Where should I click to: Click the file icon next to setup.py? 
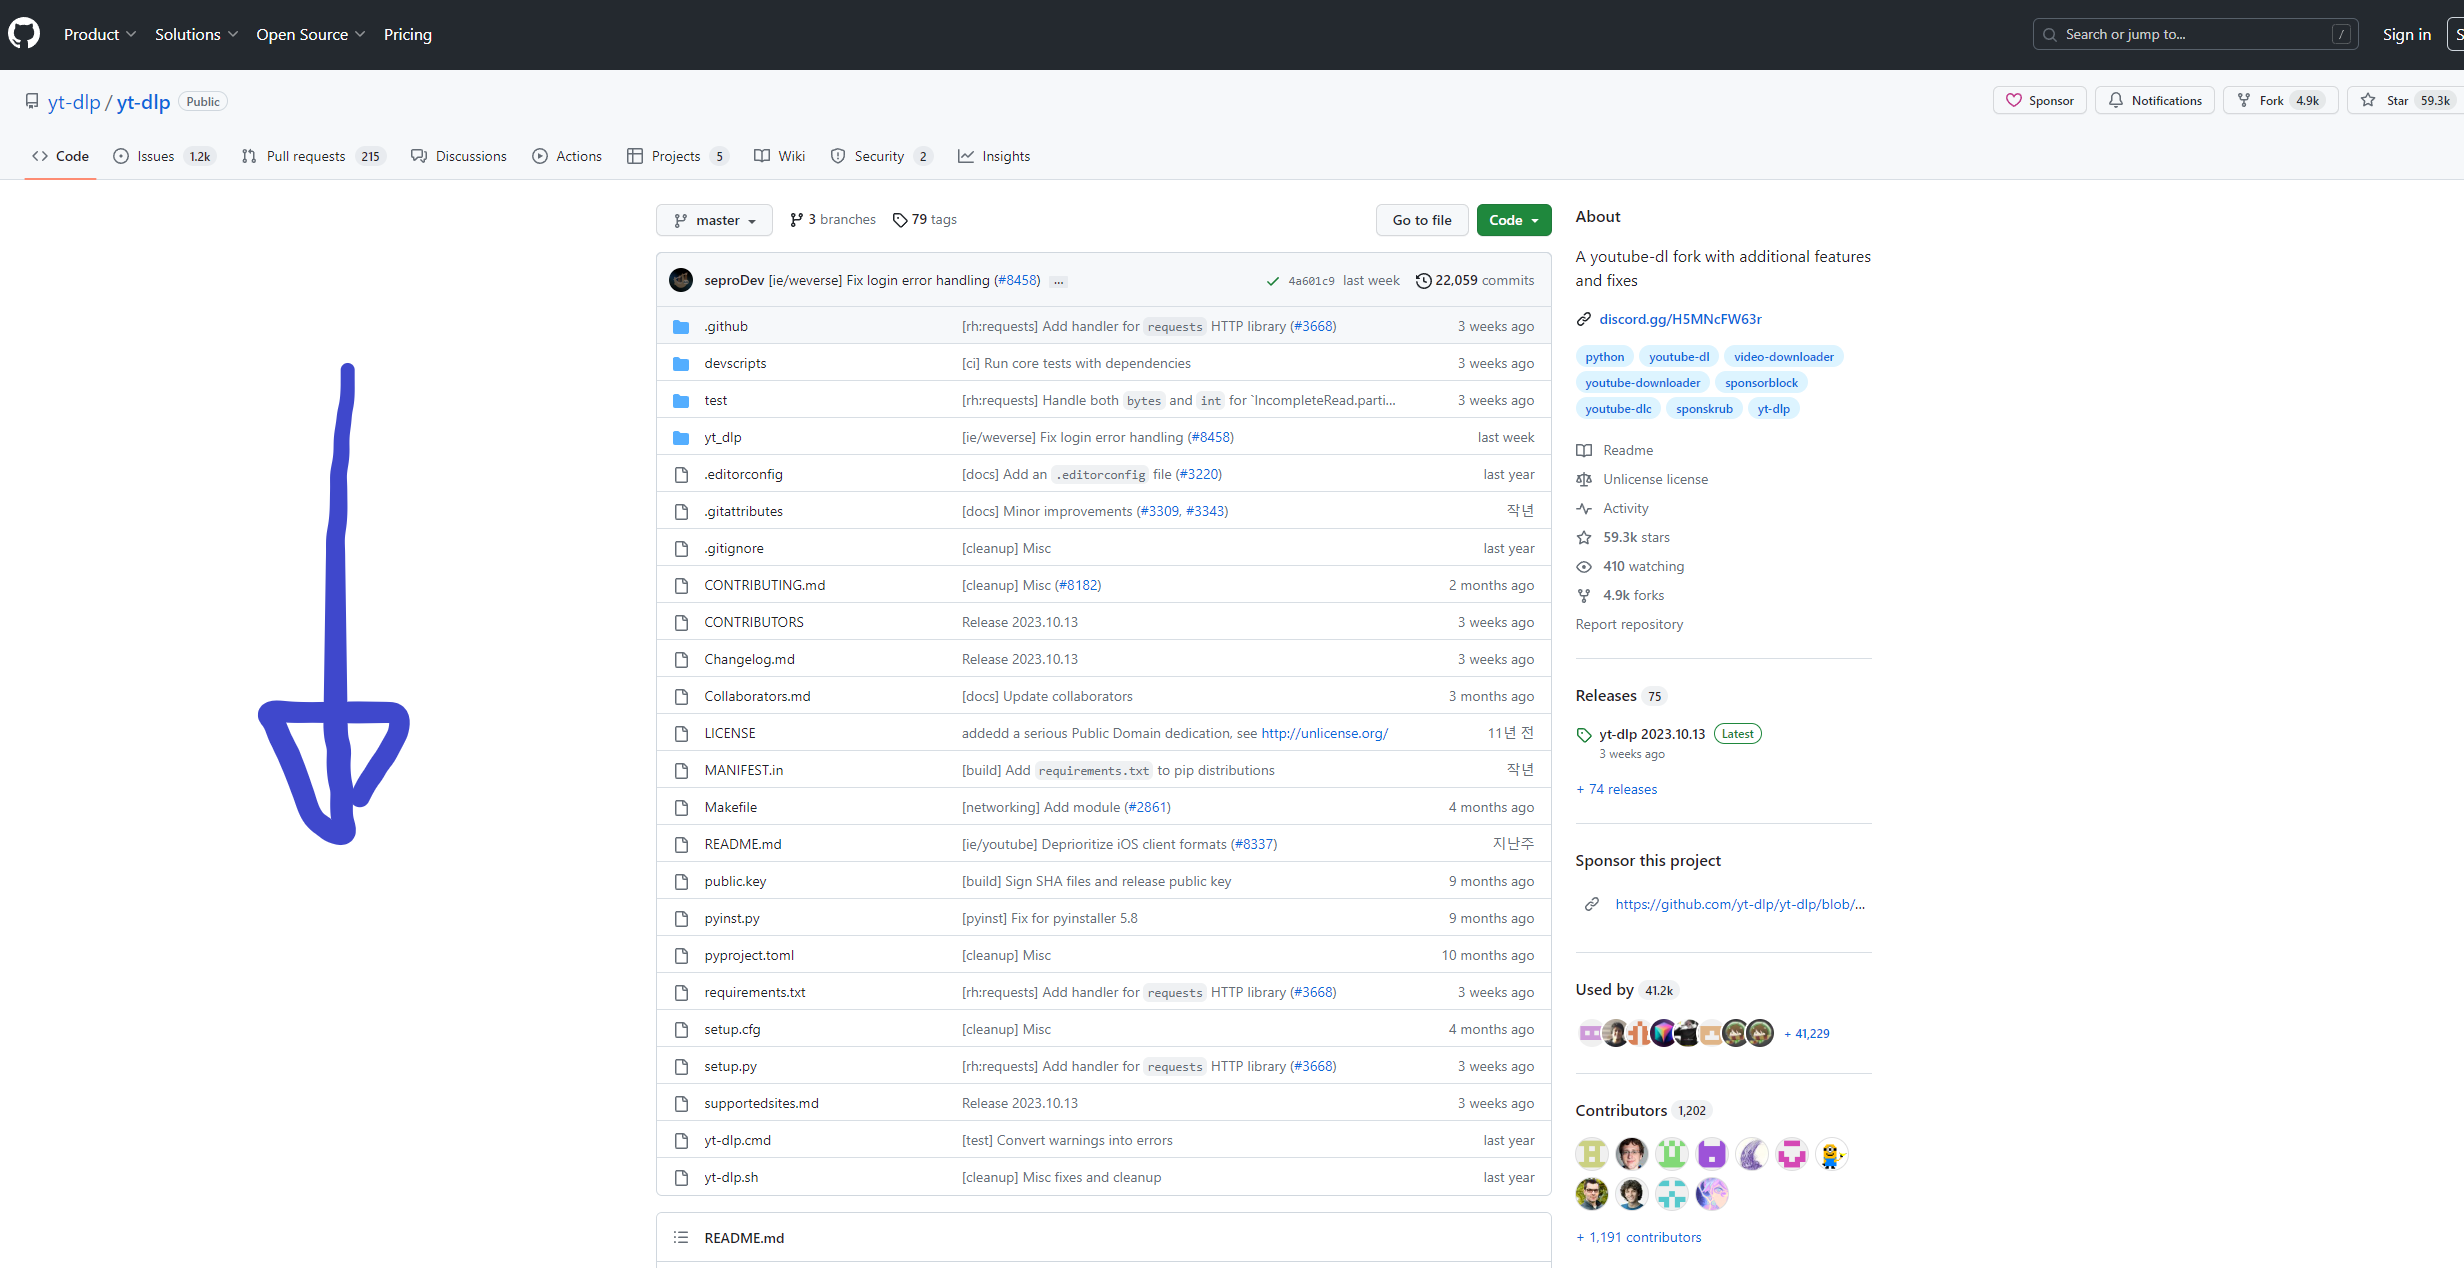tap(681, 1067)
